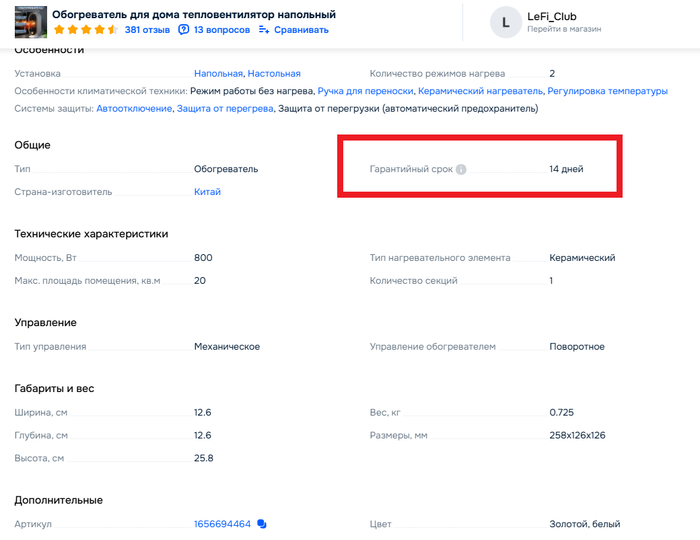Open the Китай country link

pyautogui.click(x=207, y=192)
